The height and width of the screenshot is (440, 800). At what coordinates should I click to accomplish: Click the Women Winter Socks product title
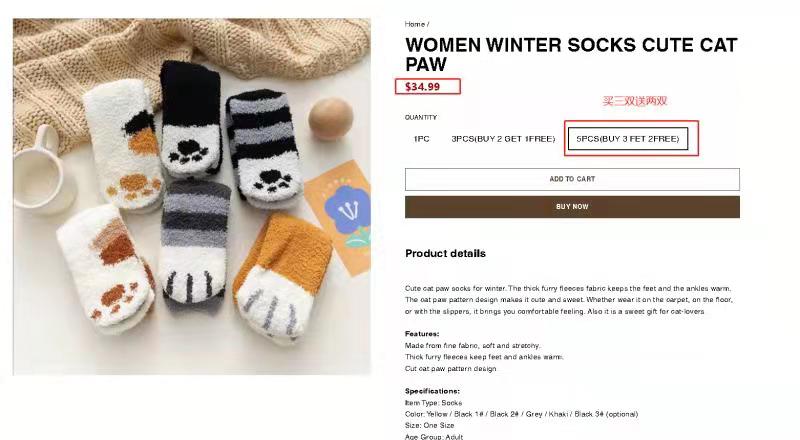click(x=570, y=54)
